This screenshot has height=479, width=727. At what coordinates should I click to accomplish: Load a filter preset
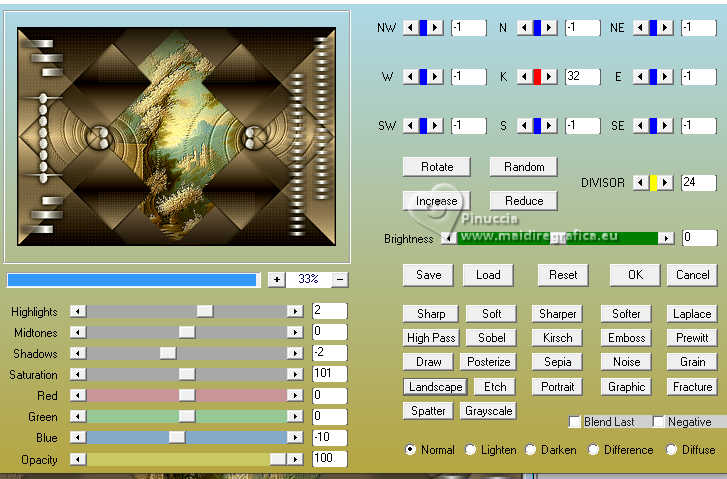[488, 275]
